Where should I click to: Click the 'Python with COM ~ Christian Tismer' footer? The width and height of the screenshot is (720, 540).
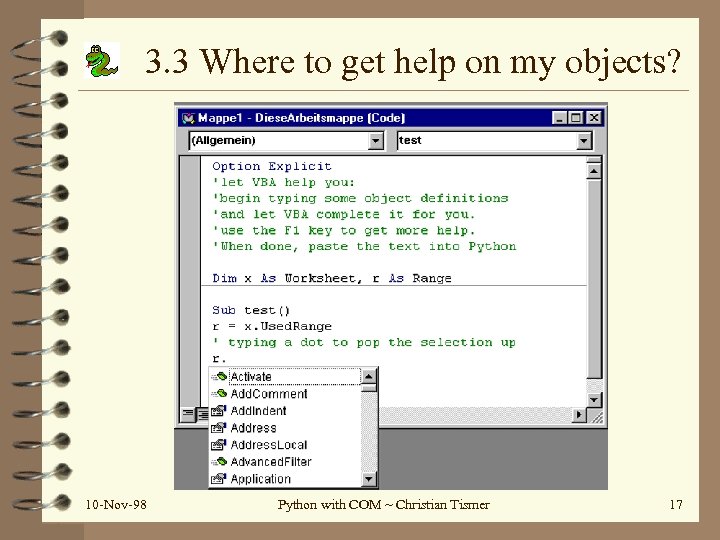tap(383, 505)
